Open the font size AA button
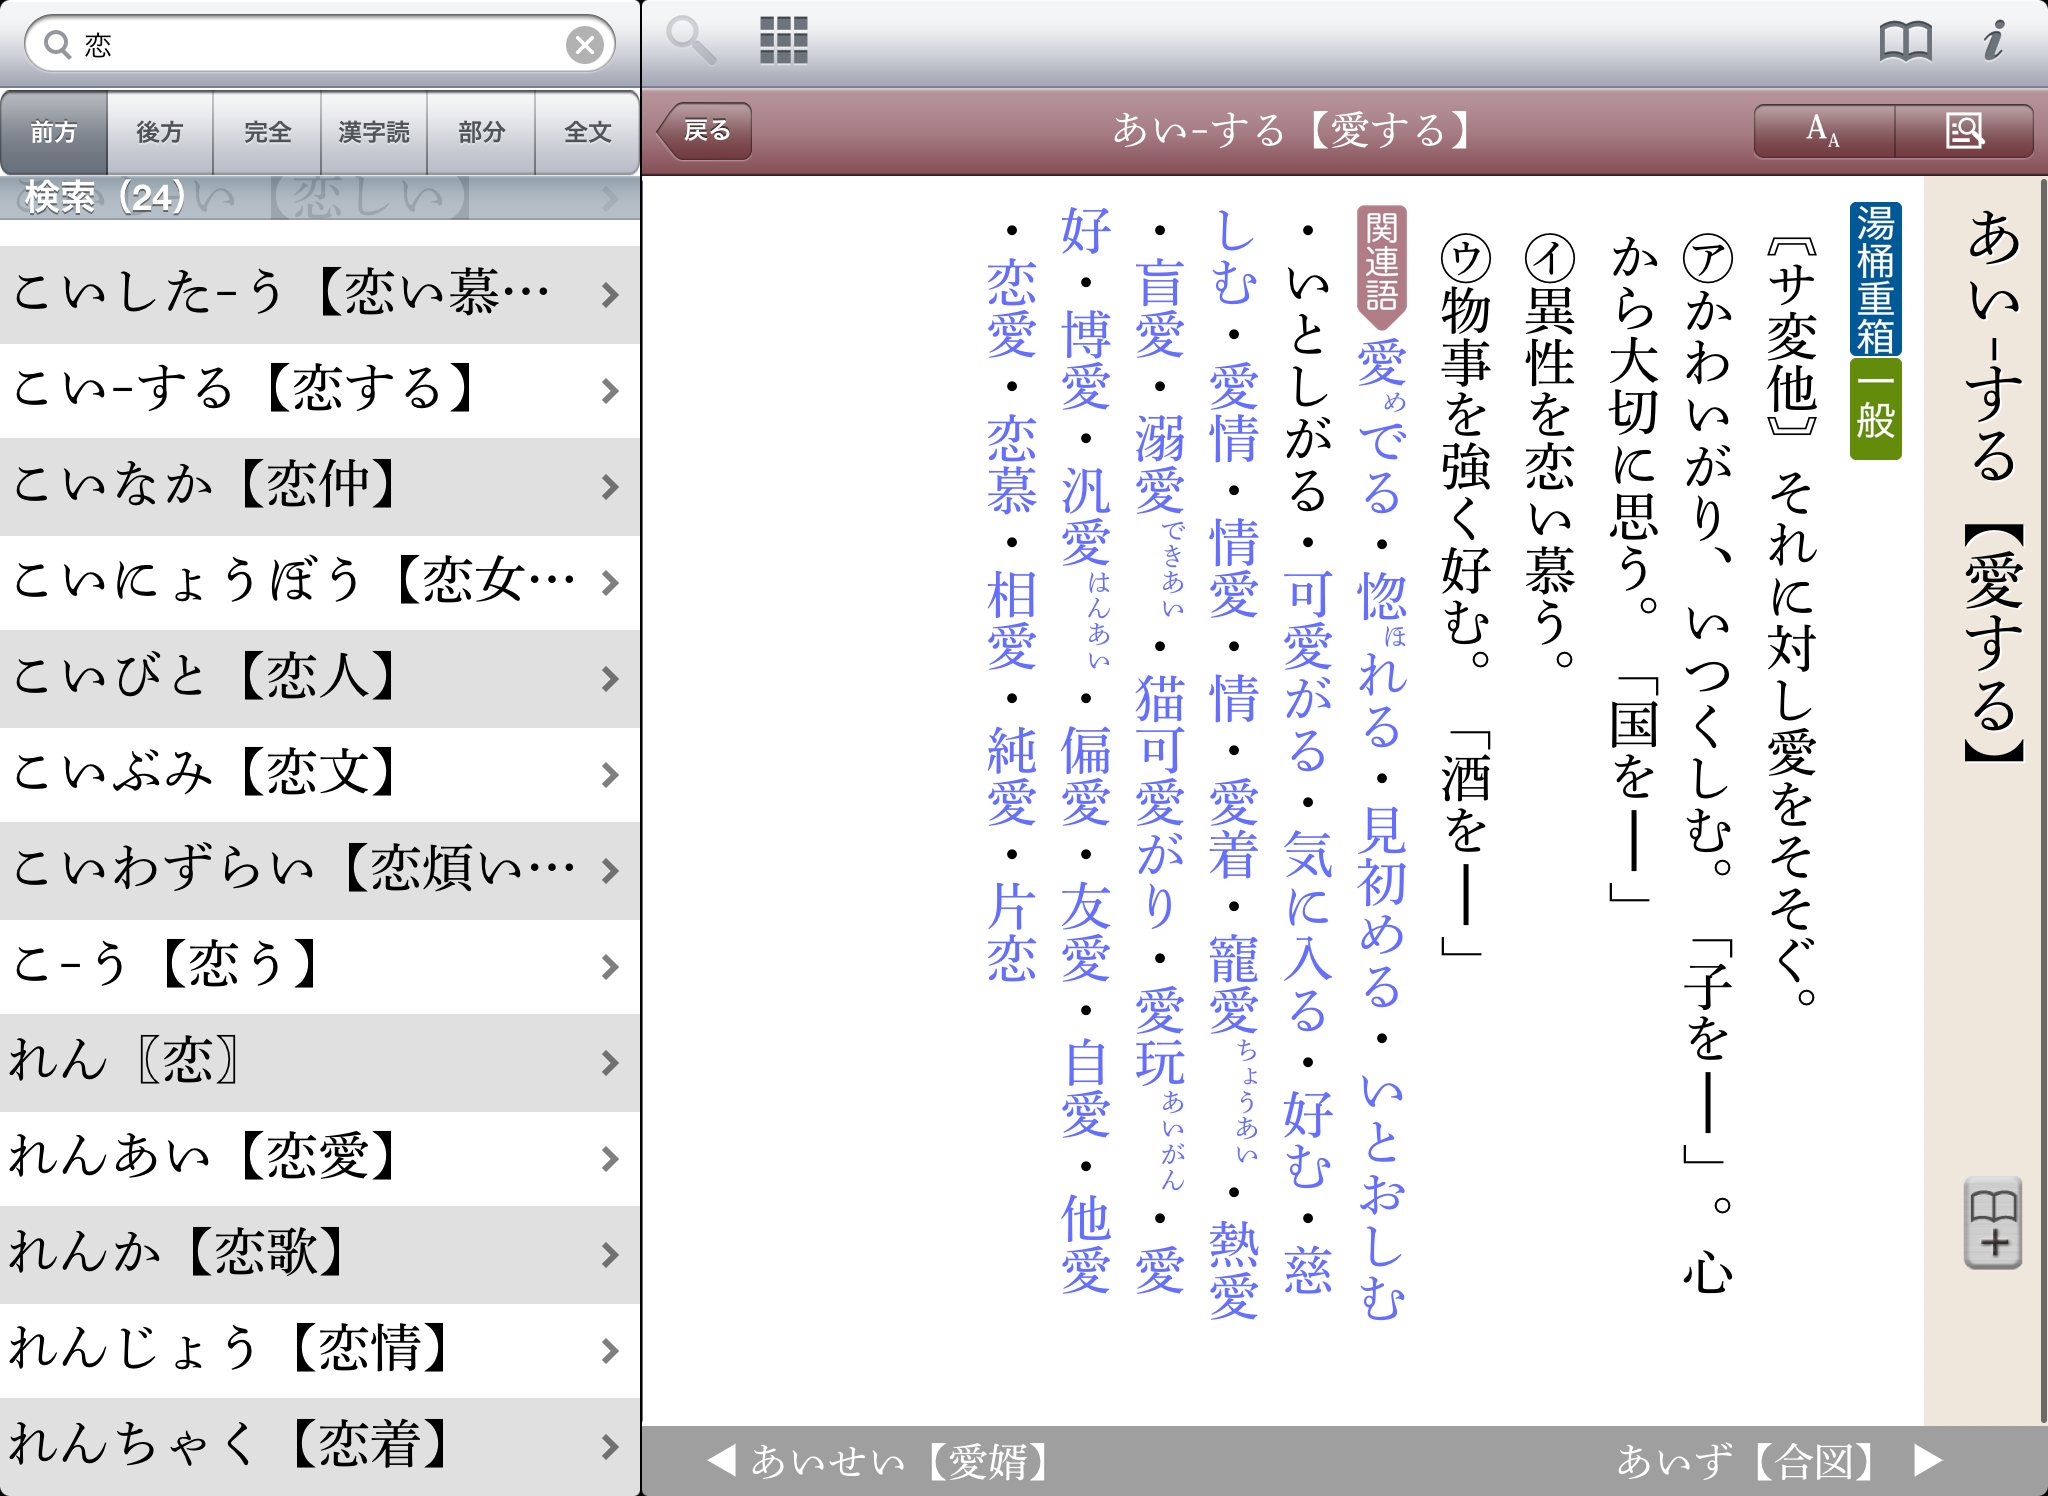Image resolution: width=2048 pixels, height=1496 pixels. click(1823, 131)
